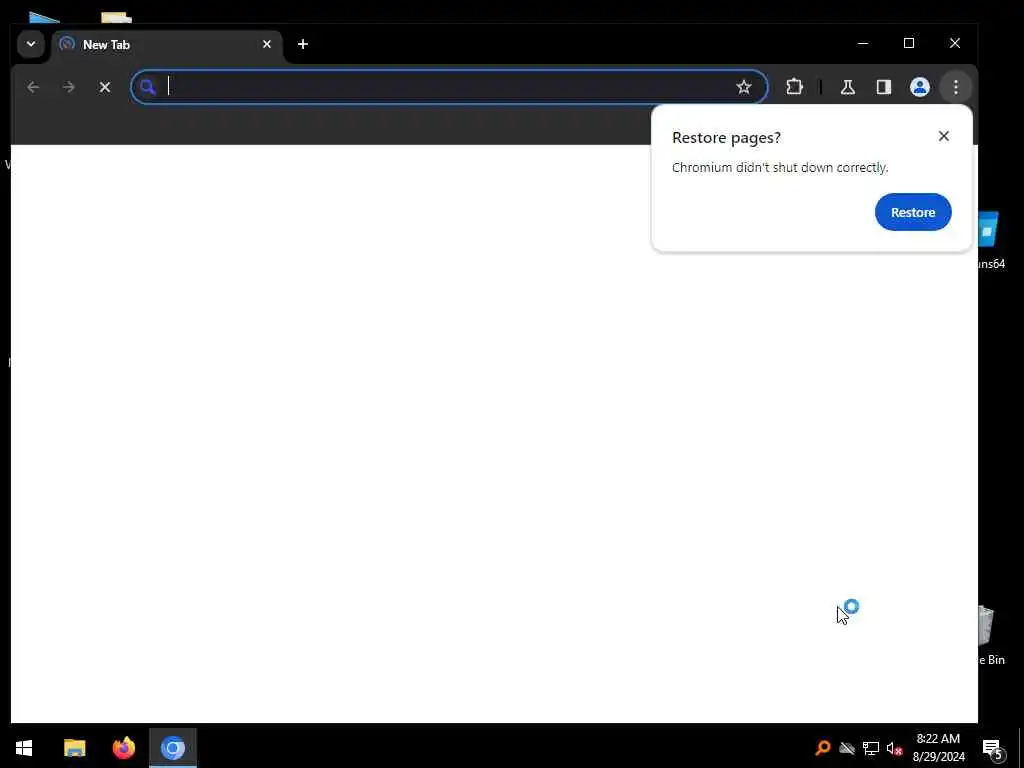This screenshot has height=768, width=1024.
Task: Open the taskbar clock and date
Action: click(x=938, y=748)
